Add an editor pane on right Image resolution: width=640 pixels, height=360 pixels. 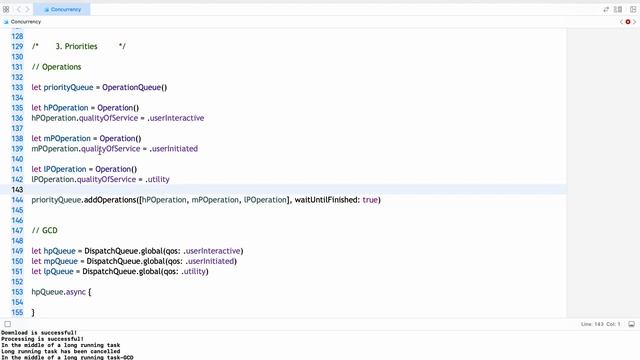click(633, 9)
